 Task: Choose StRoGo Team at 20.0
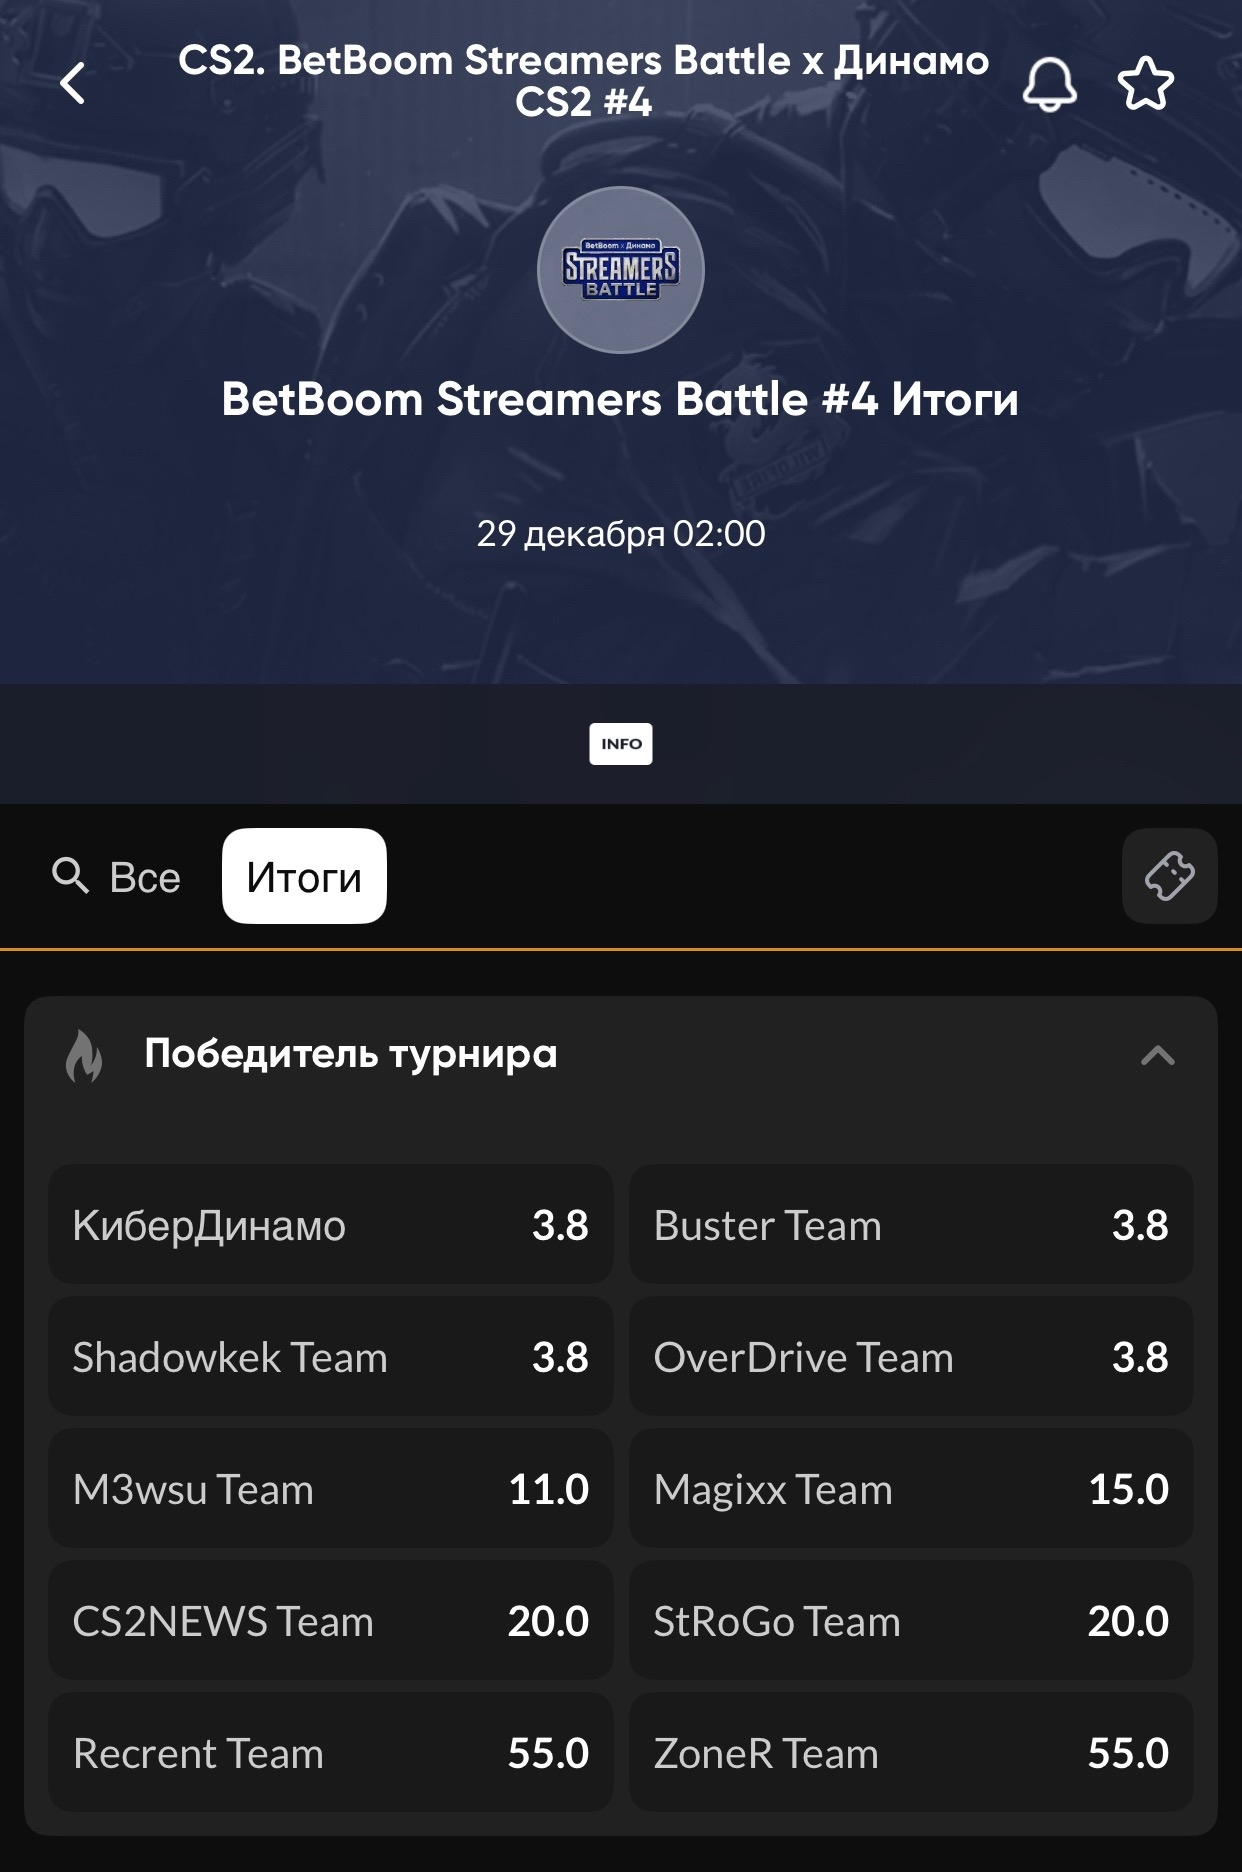pyautogui.click(x=910, y=1621)
